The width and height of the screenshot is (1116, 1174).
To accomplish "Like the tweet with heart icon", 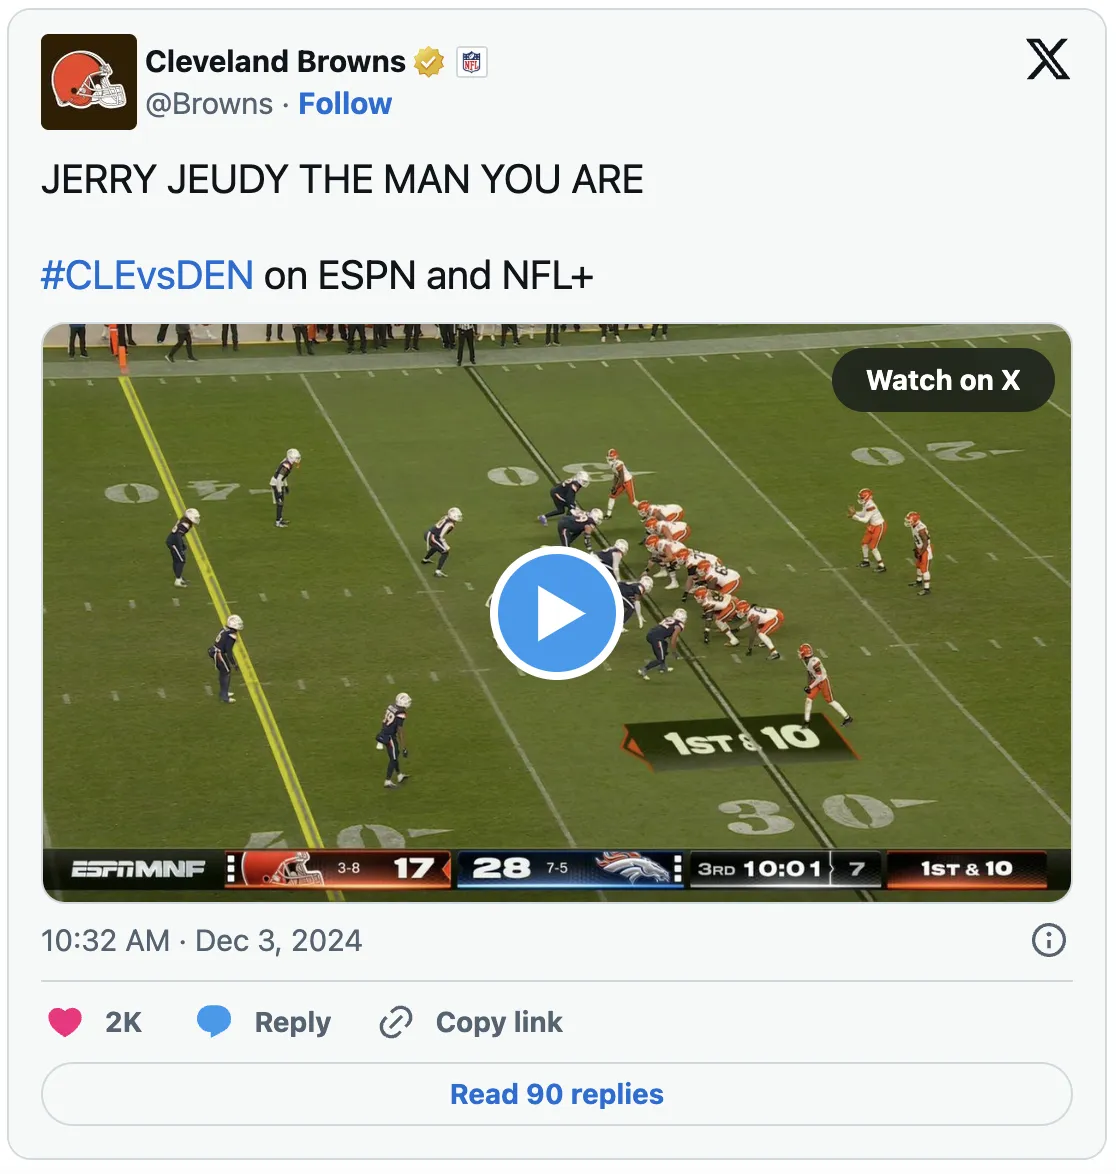I will [x=65, y=1022].
